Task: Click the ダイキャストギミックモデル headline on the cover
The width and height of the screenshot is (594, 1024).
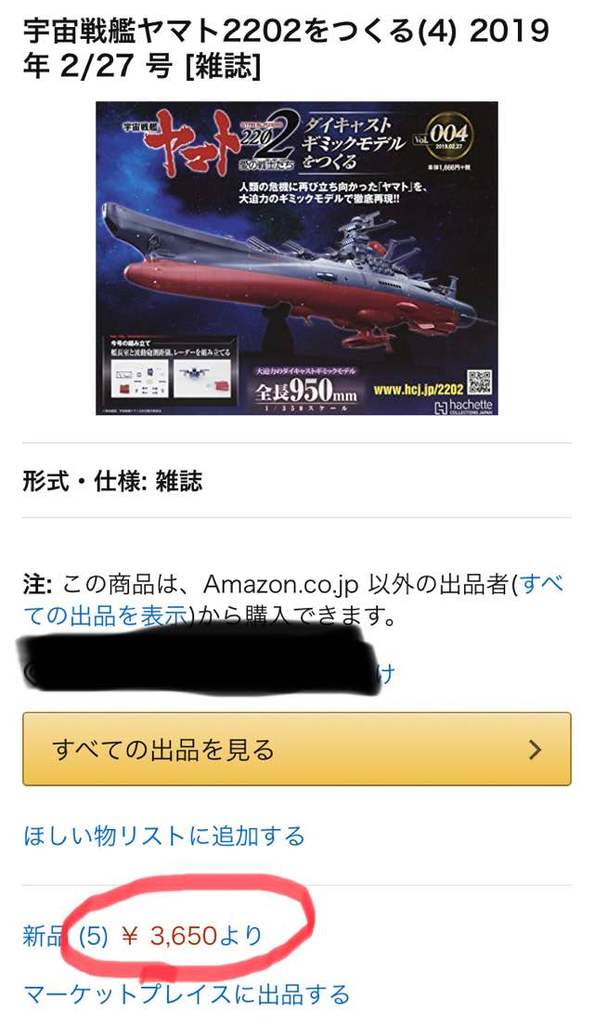Action: point(352,142)
